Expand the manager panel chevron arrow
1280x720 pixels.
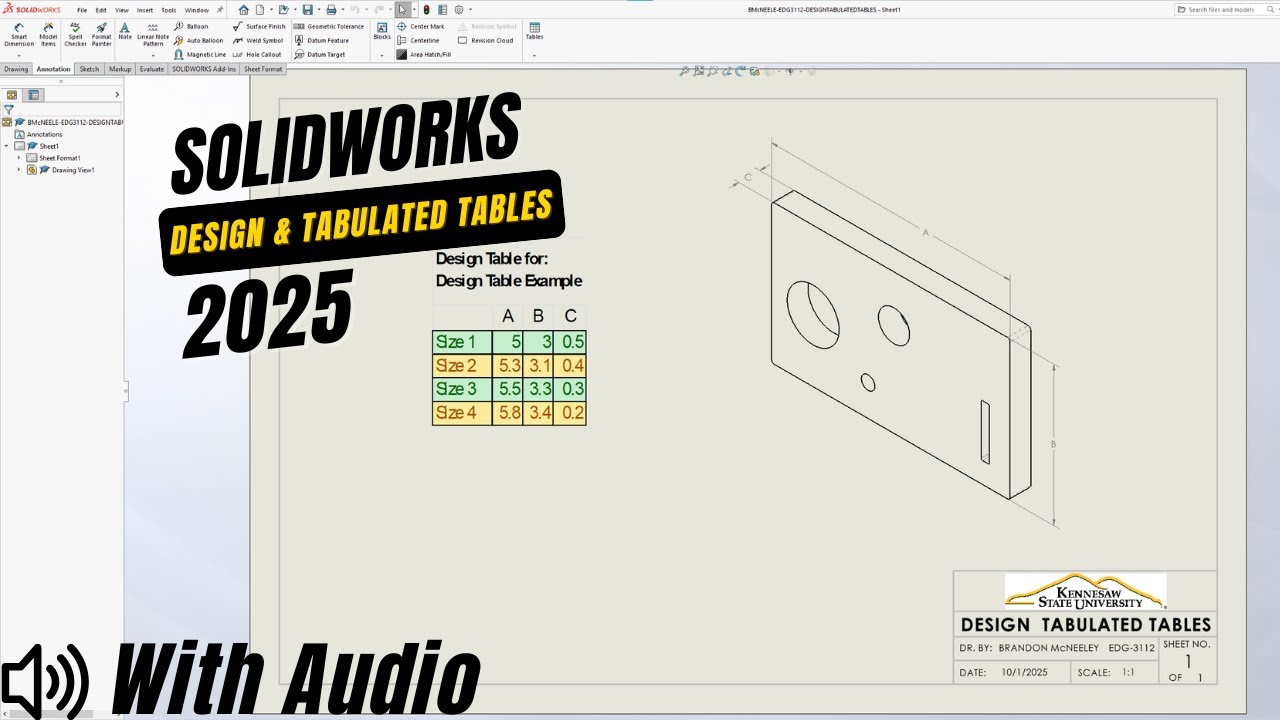tap(117, 95)
